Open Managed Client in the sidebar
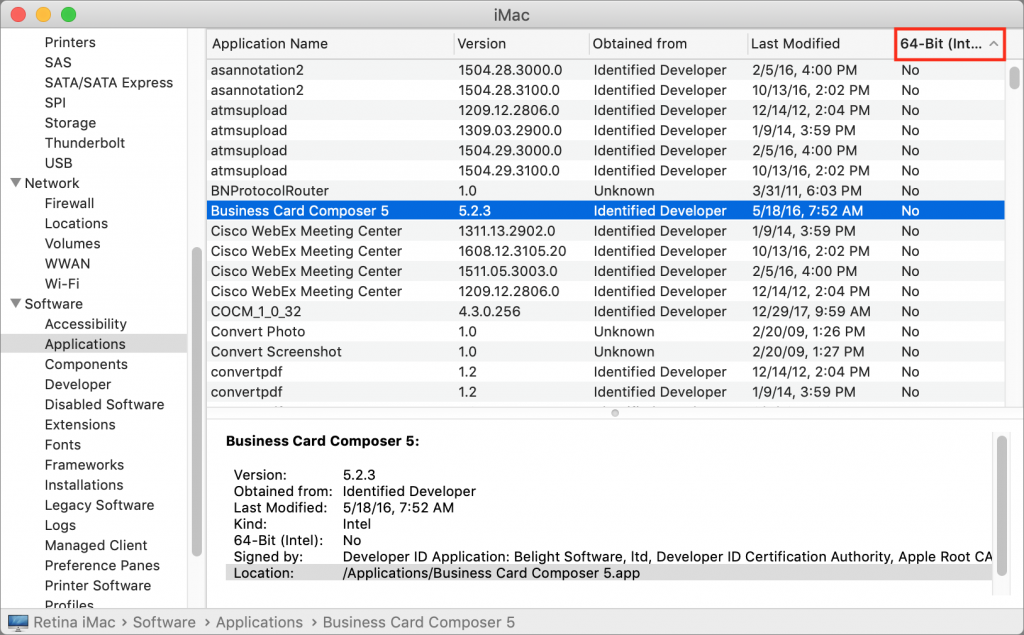Screen dimensions: 1024x635 tap(95, 545)
